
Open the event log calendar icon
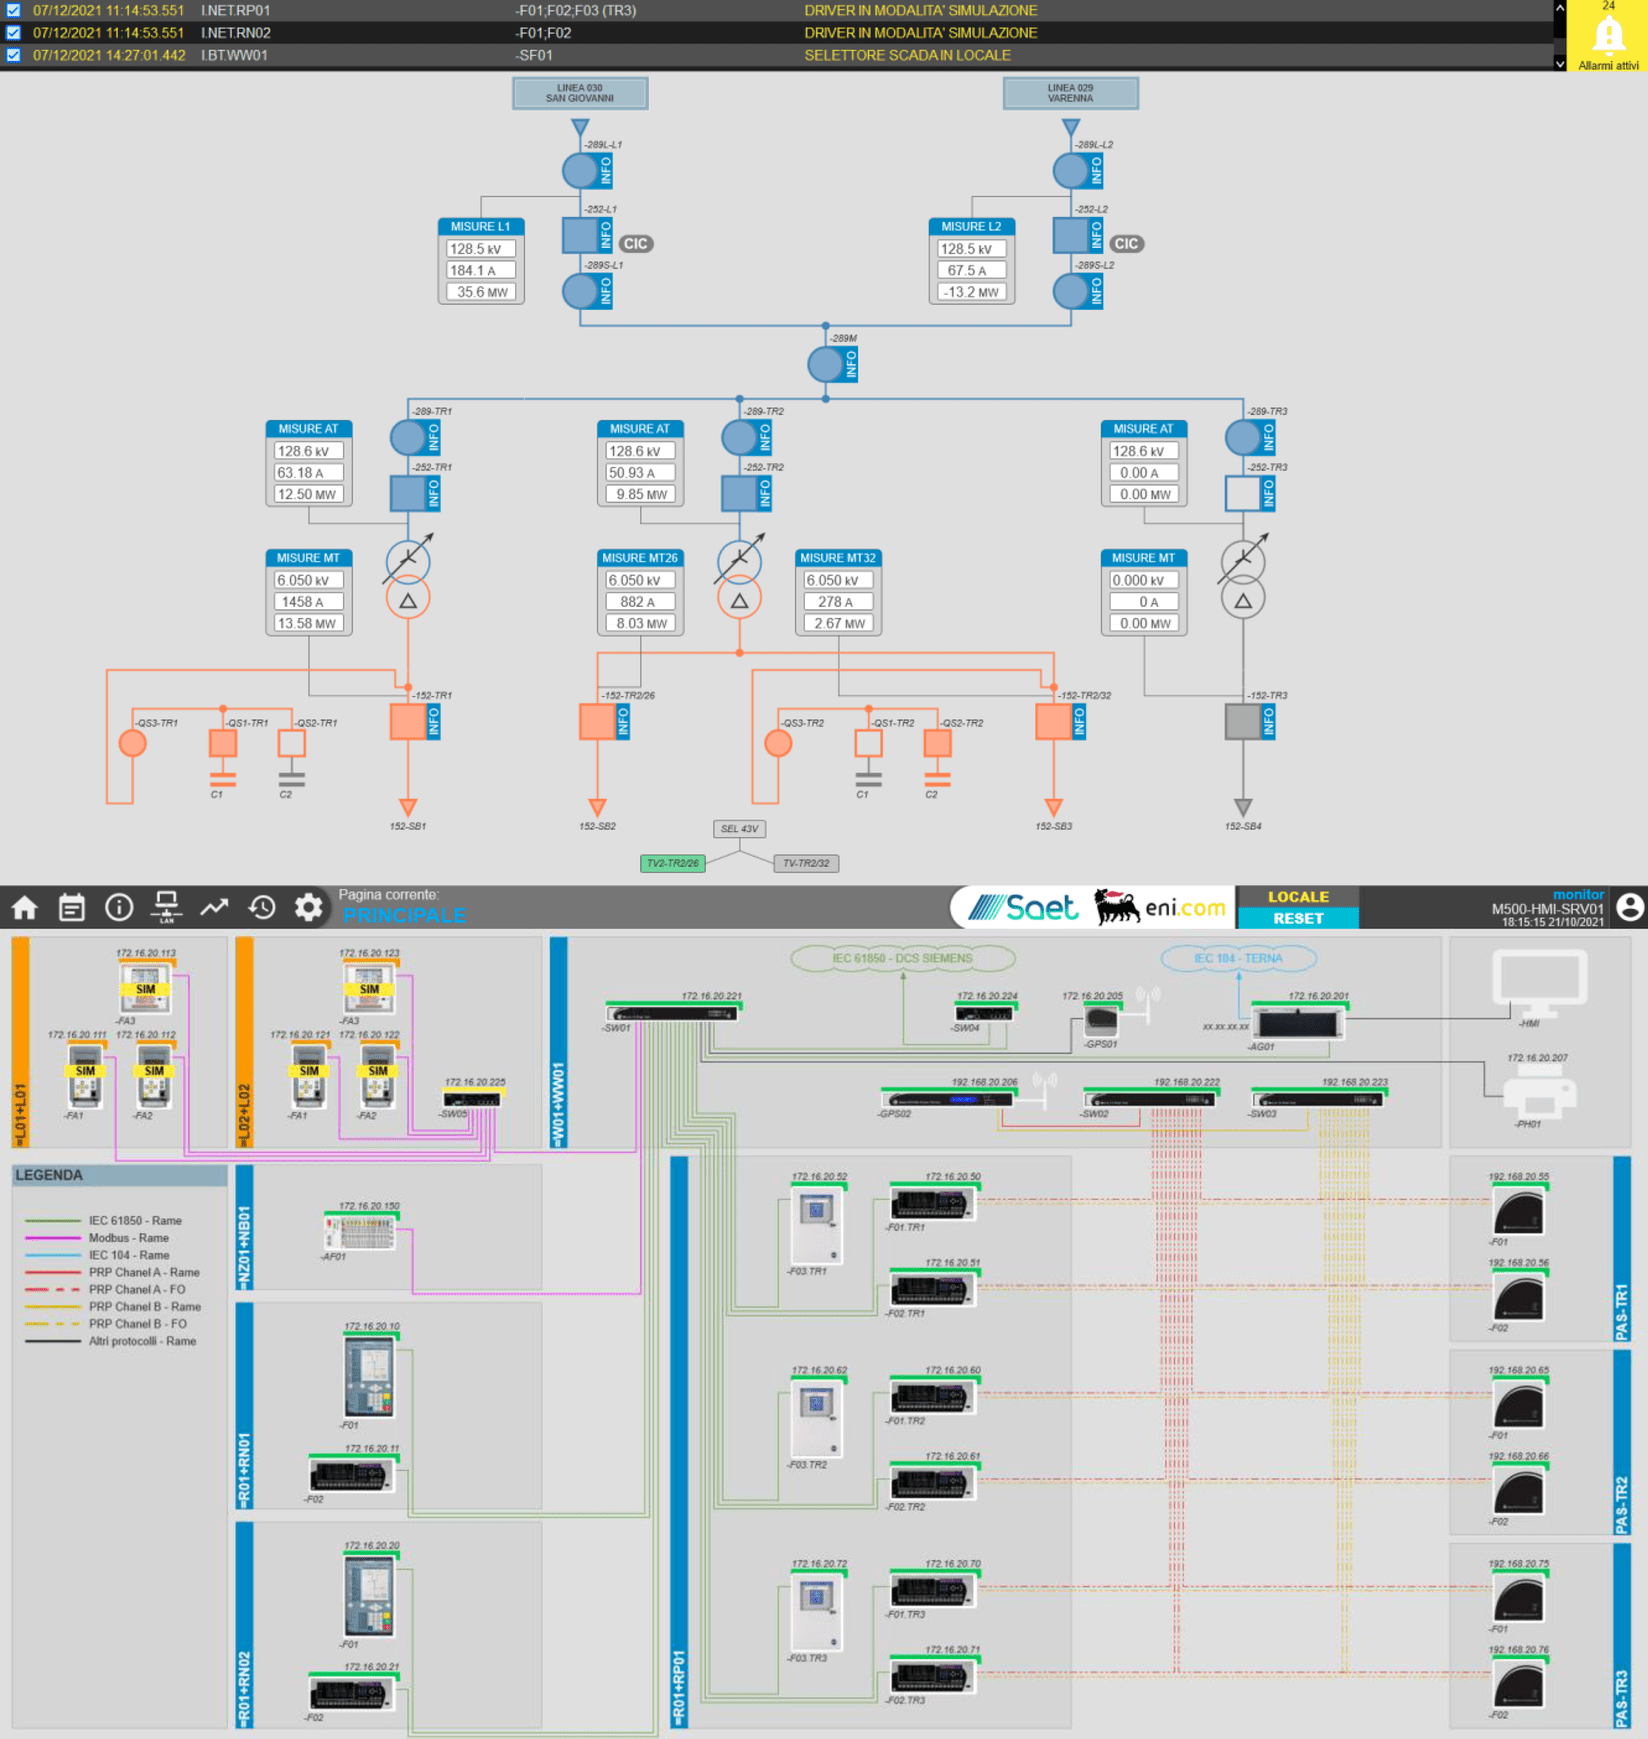[x=72, y=907]
